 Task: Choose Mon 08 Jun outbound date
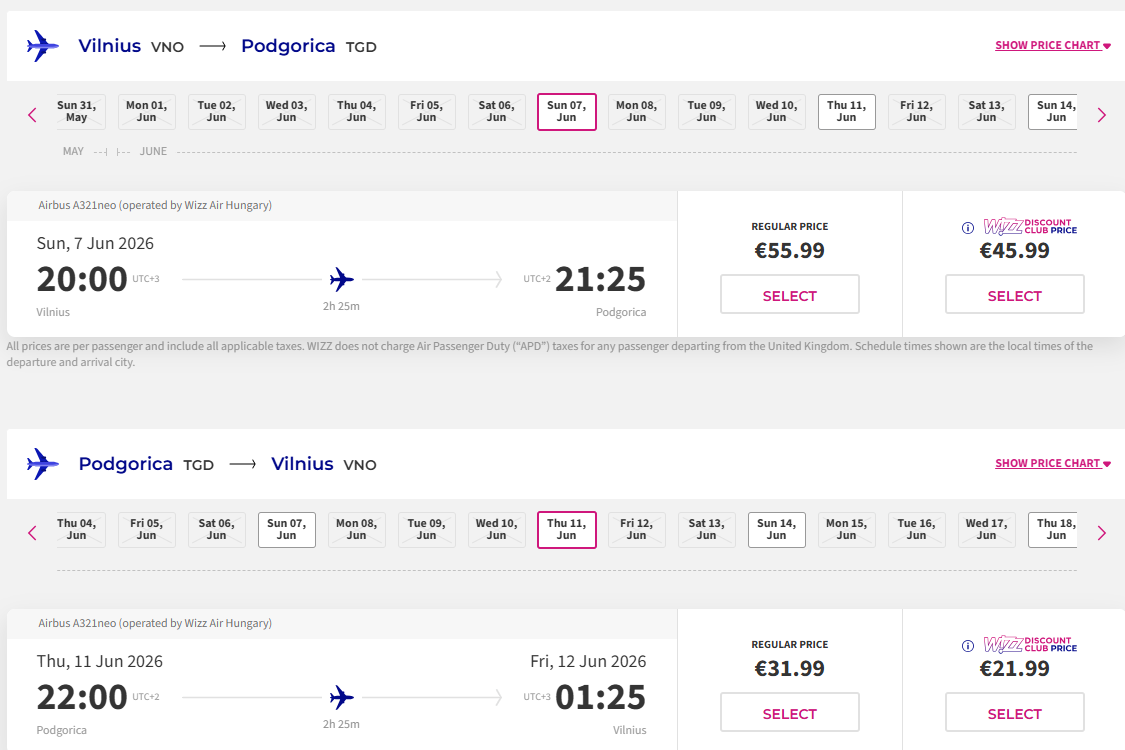[x=636, y=112]
